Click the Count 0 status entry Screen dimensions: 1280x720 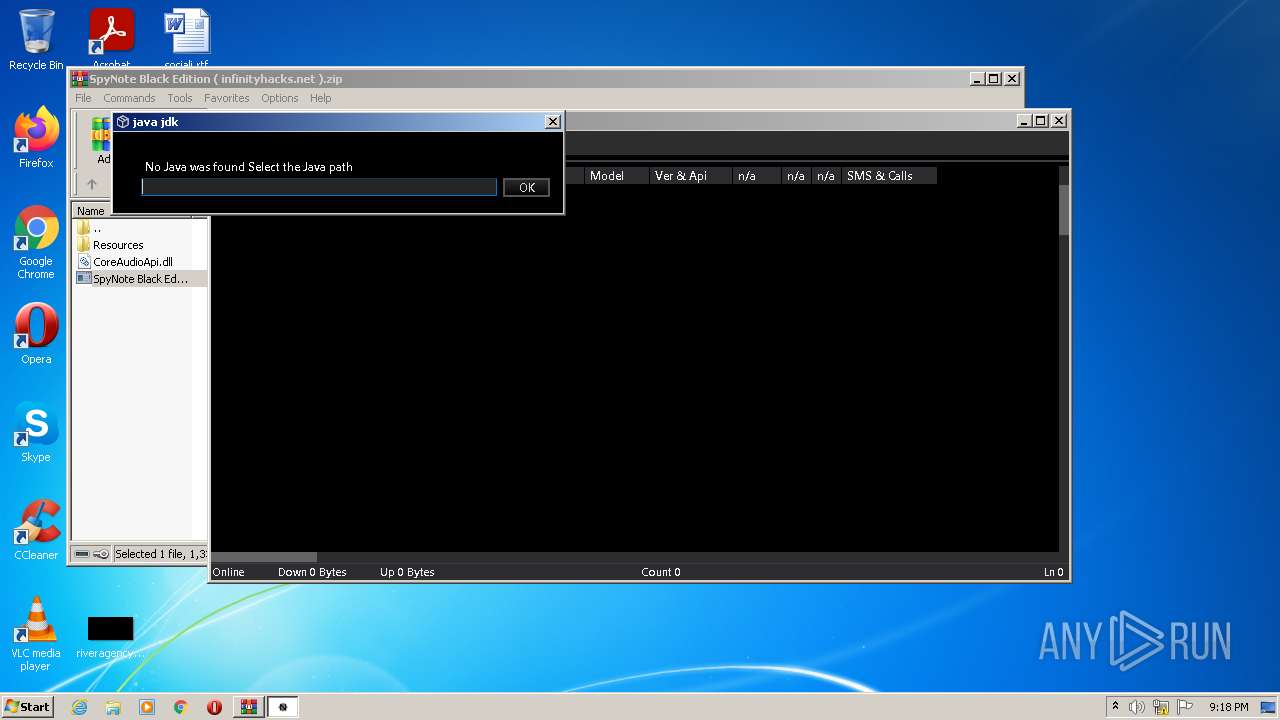[x=661, y=572]
